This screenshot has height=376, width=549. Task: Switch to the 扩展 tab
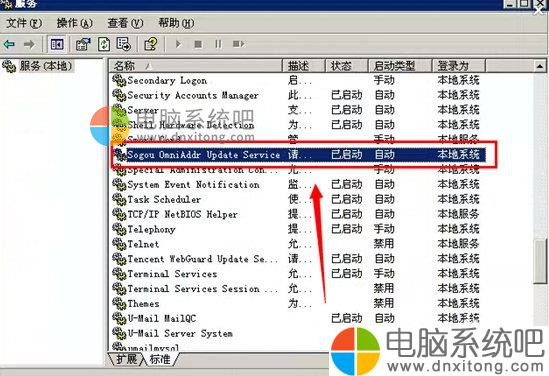pyautogui.click(x=127, y=359)
